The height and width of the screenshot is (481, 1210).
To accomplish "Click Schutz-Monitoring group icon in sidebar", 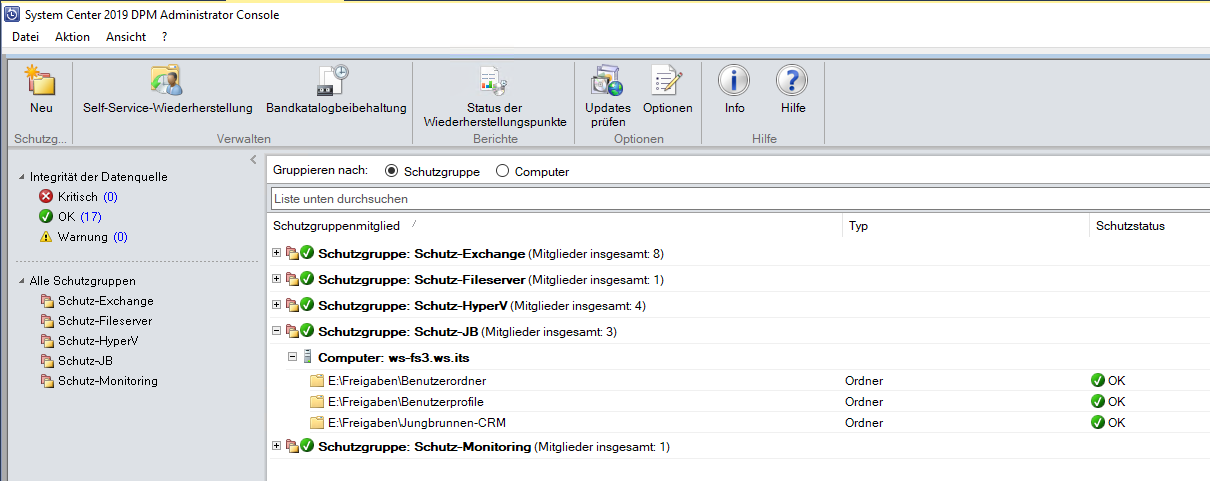I will (46, 381).
